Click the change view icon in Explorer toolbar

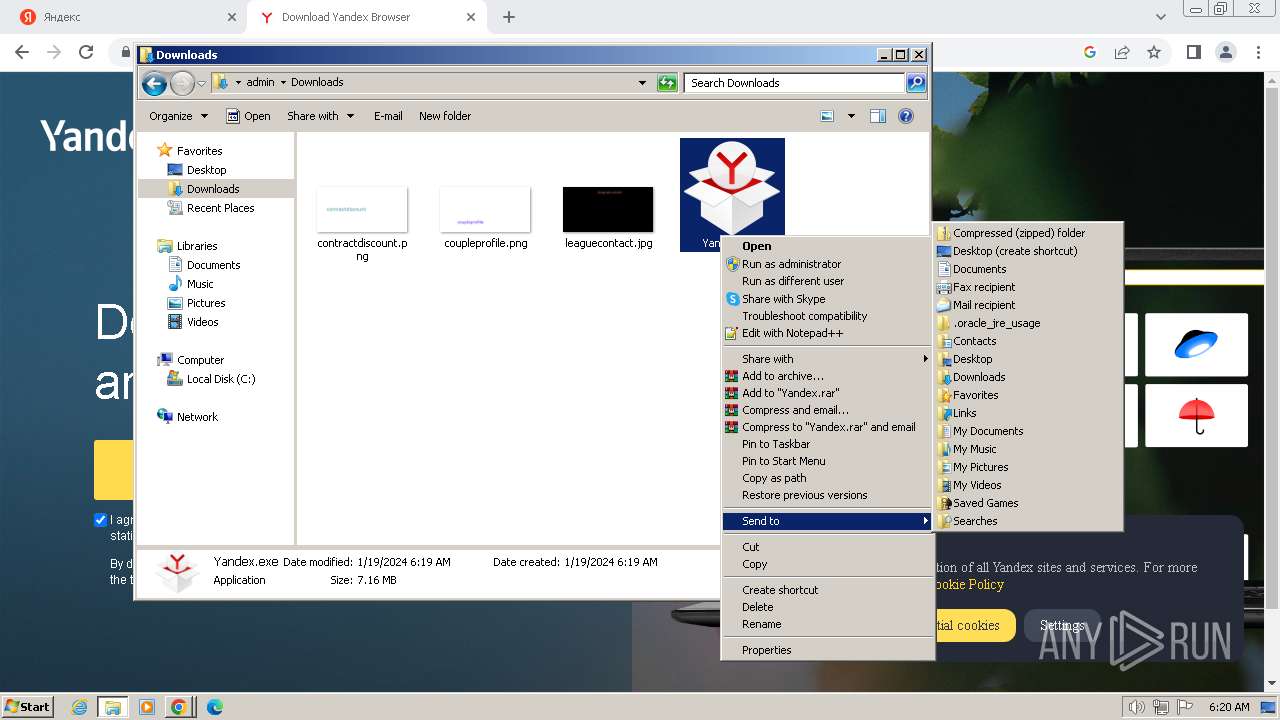point(827,116)
